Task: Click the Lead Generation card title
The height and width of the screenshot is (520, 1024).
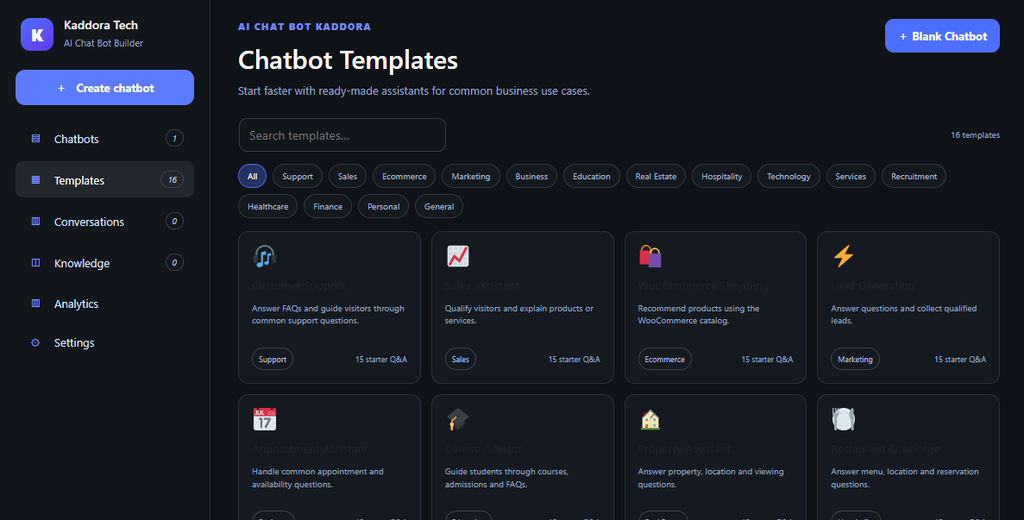Action: point(872,286)
